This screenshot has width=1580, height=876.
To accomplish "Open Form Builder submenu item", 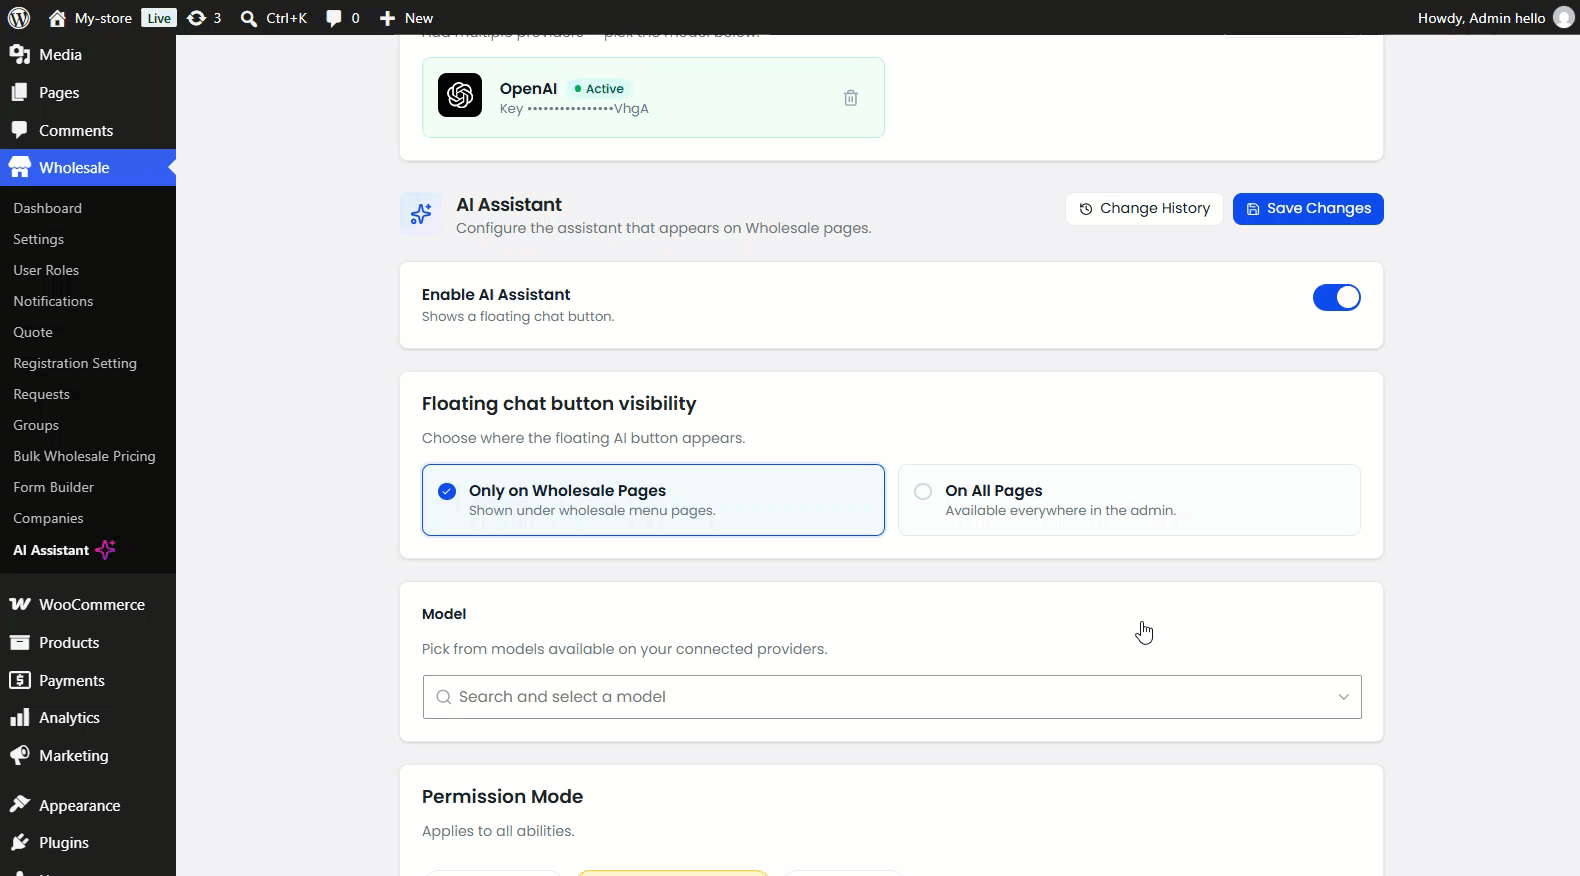I will (54, 487).
